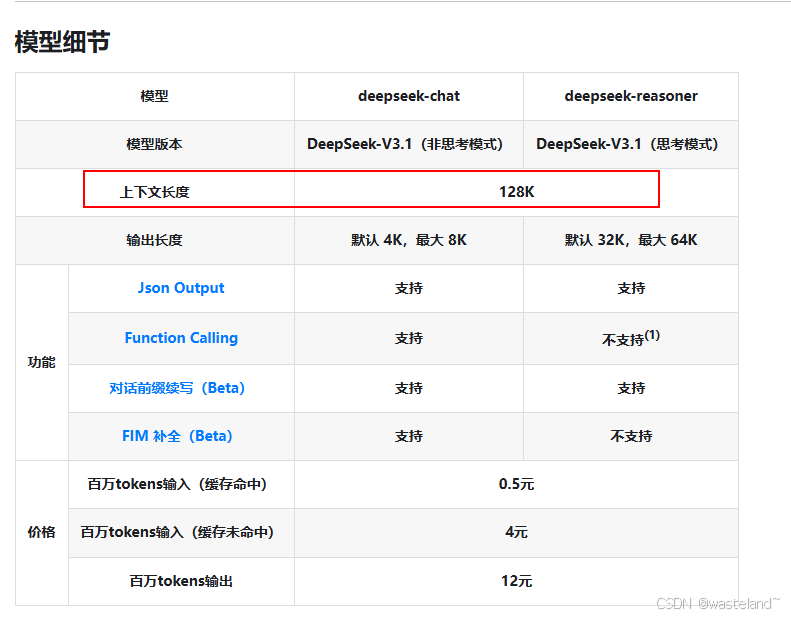Click 百万tokens输入（缓存未命中）label
Screen dimensions: 791x617
(177, 532)
